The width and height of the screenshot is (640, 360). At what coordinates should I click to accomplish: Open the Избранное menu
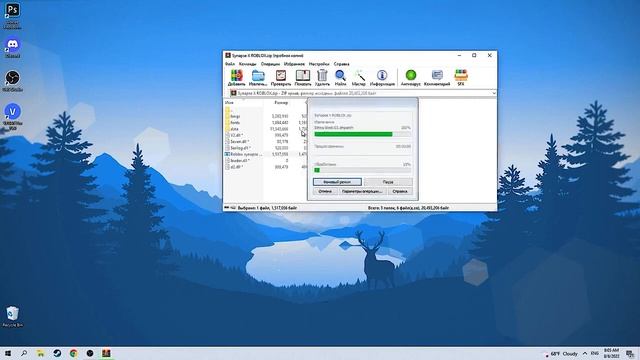[294, 64]
